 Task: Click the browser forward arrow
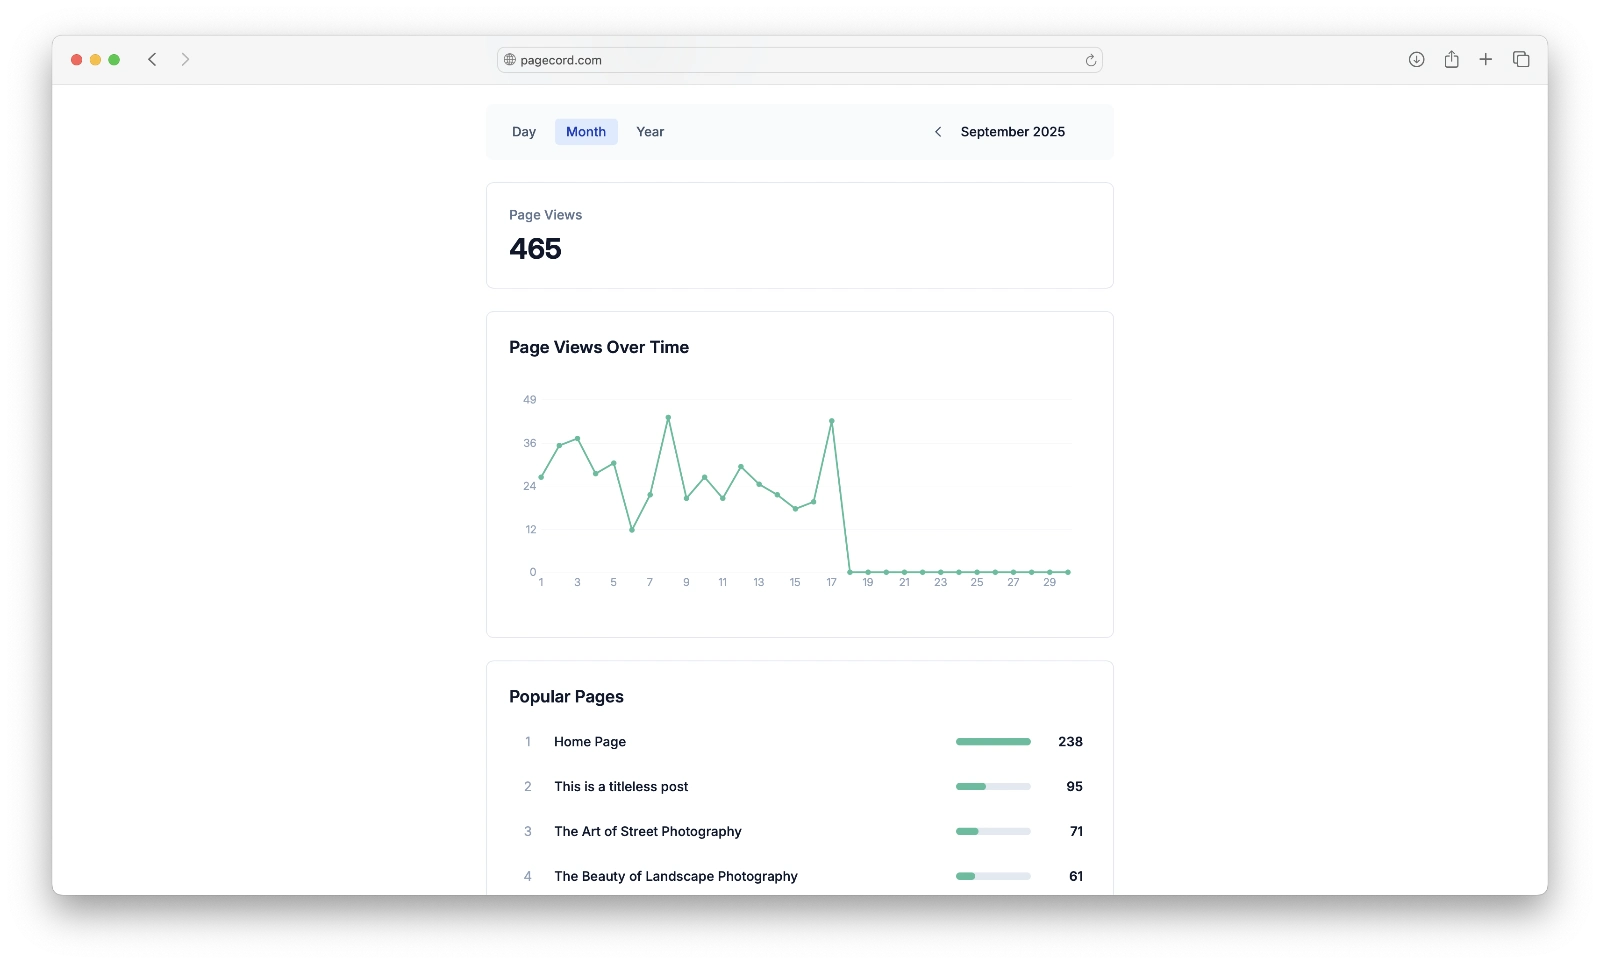pos(185,60)
